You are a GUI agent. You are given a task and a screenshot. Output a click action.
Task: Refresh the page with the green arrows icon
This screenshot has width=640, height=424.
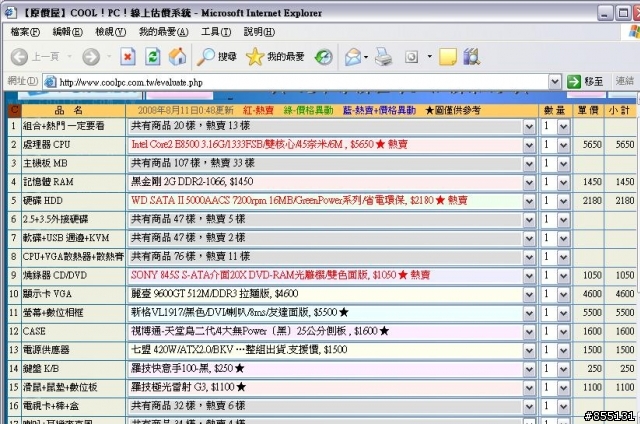coord(153,57)
